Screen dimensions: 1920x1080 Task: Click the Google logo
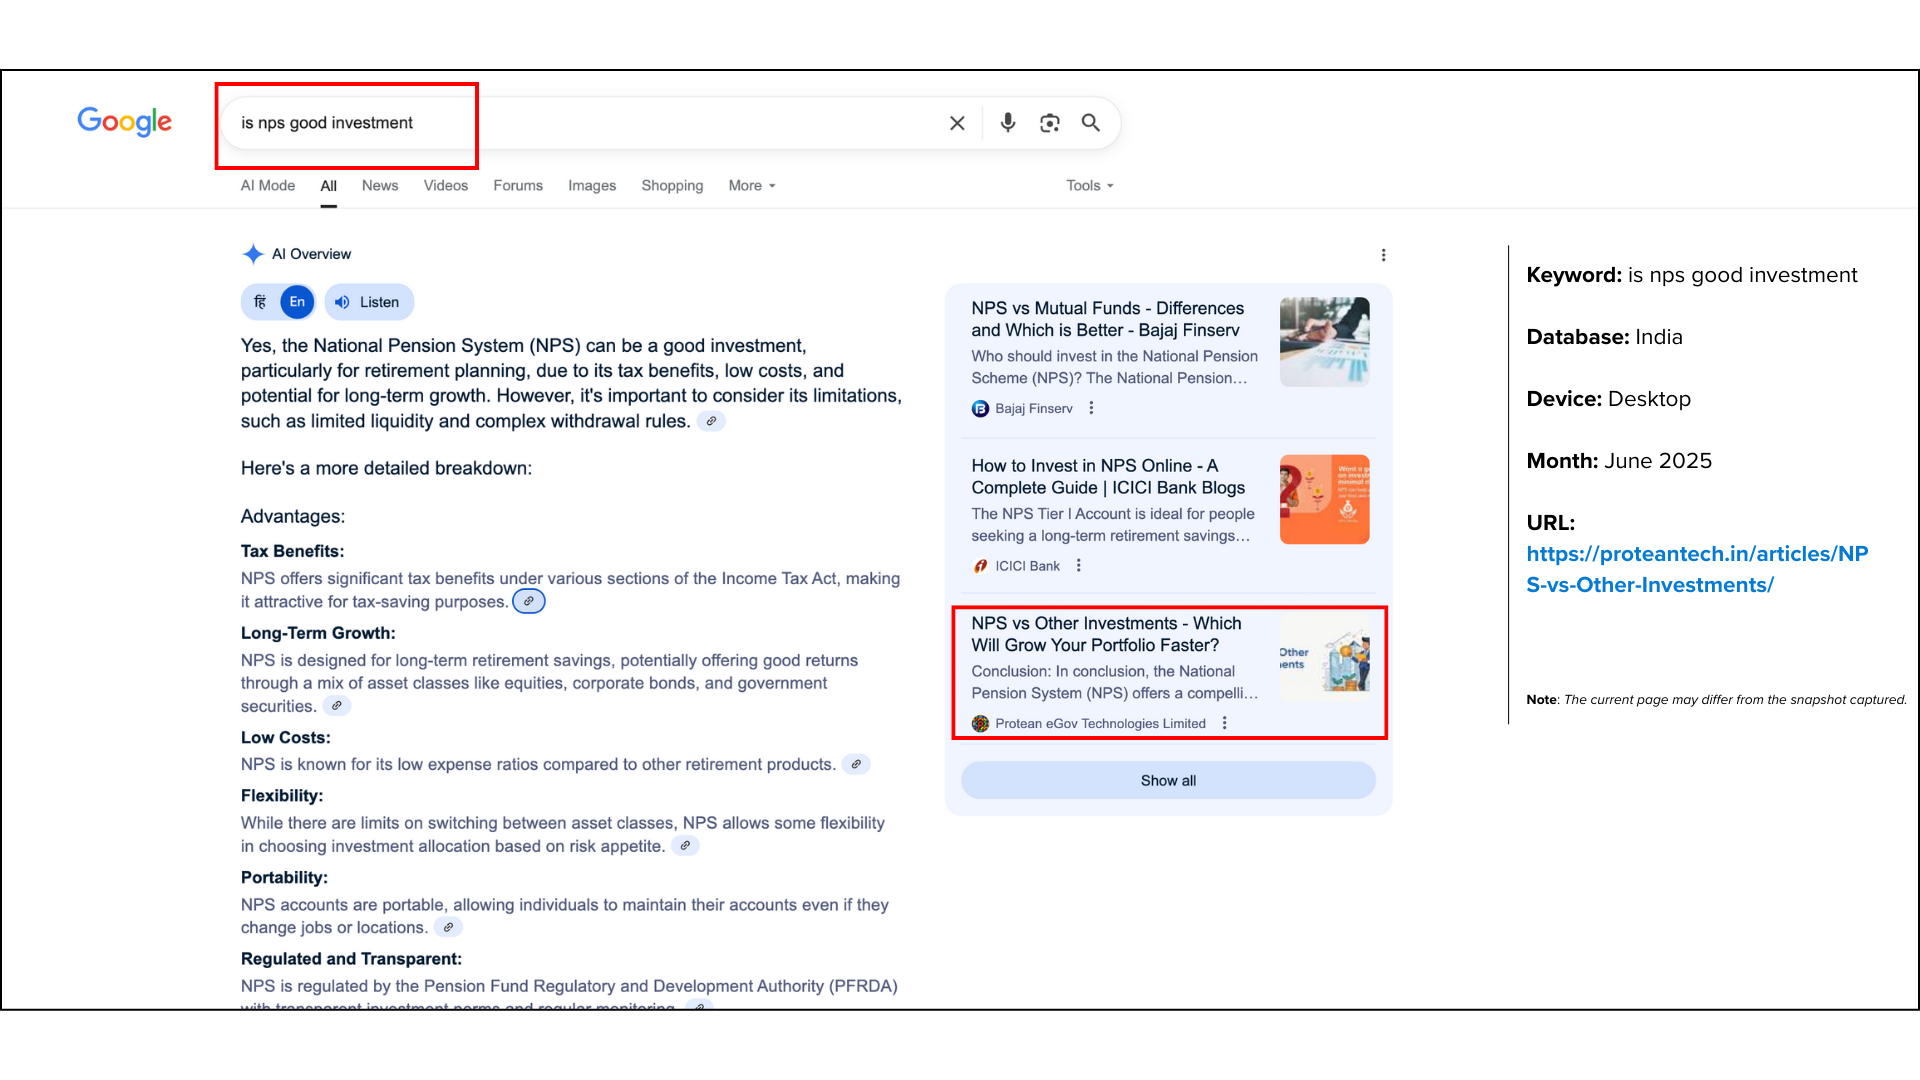(125, 122)
